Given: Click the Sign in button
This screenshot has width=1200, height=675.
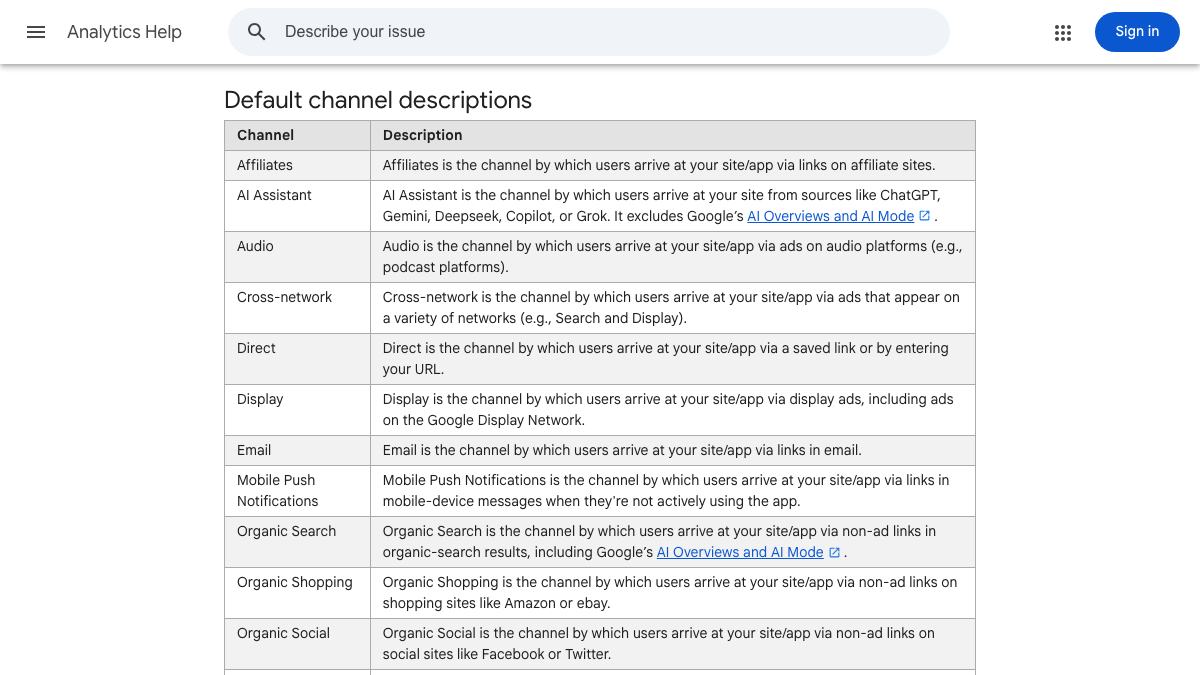Looking at the screenshot, I should pyautogui.click(x=1137, y=32).
